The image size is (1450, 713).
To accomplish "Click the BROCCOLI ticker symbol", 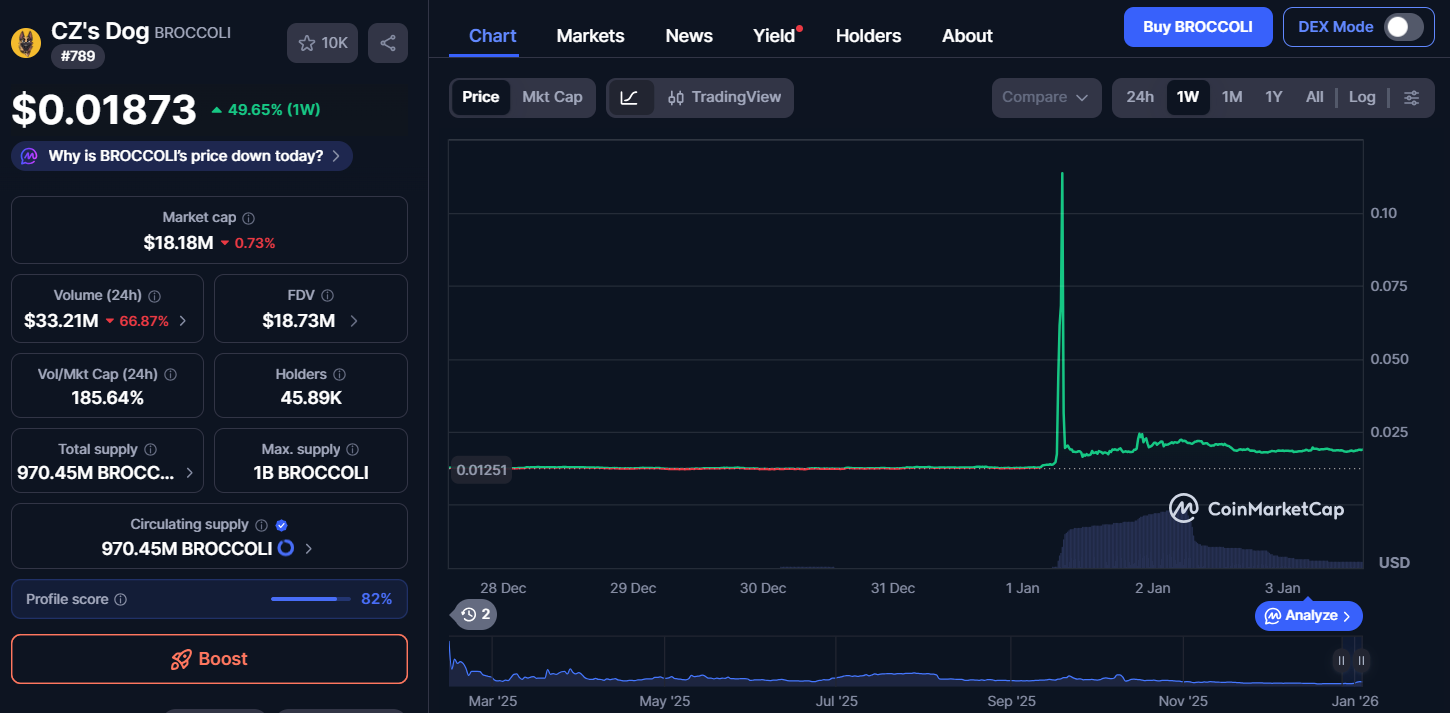I will [193, 33].
